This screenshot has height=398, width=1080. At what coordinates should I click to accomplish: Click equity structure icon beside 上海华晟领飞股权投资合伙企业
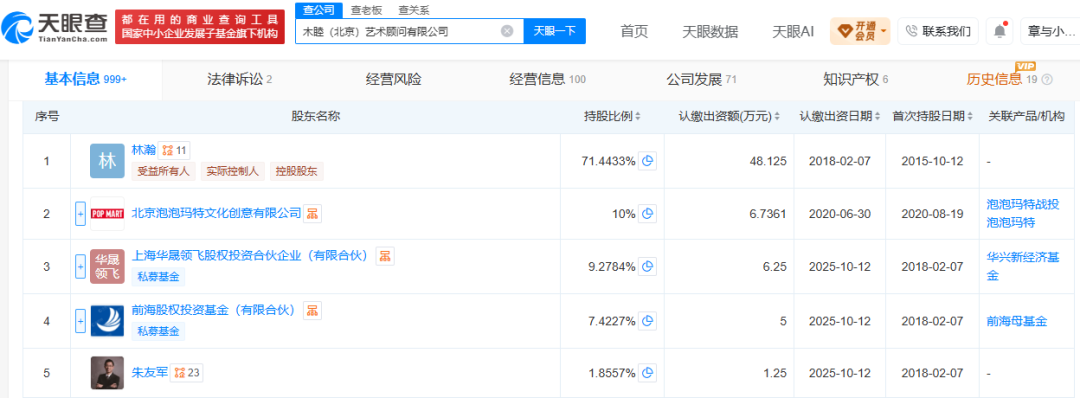coord(386,257)
